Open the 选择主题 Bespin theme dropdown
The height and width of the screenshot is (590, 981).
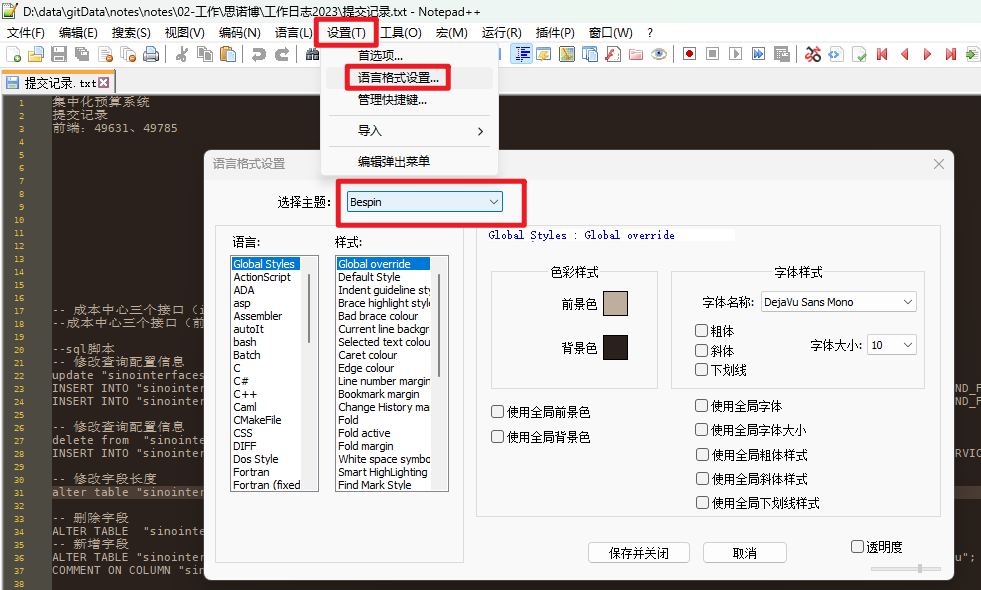pyautogui.click(x=424, y=202)
